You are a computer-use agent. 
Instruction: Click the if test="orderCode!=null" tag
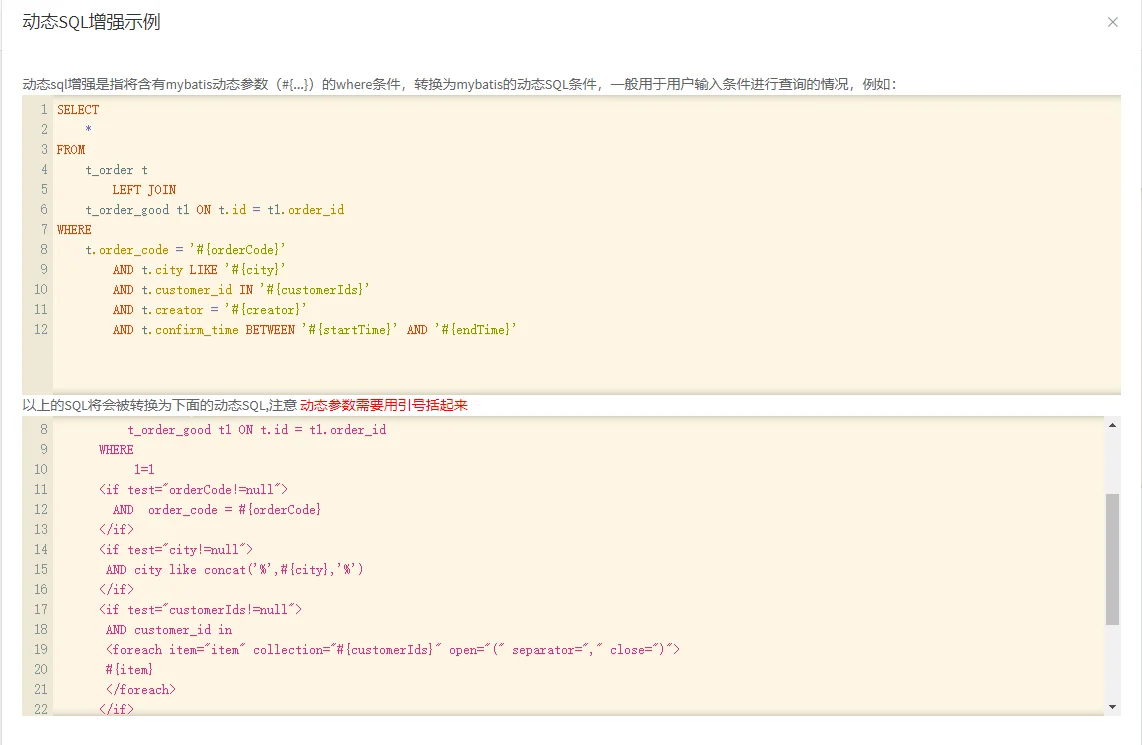pos(193,490)
